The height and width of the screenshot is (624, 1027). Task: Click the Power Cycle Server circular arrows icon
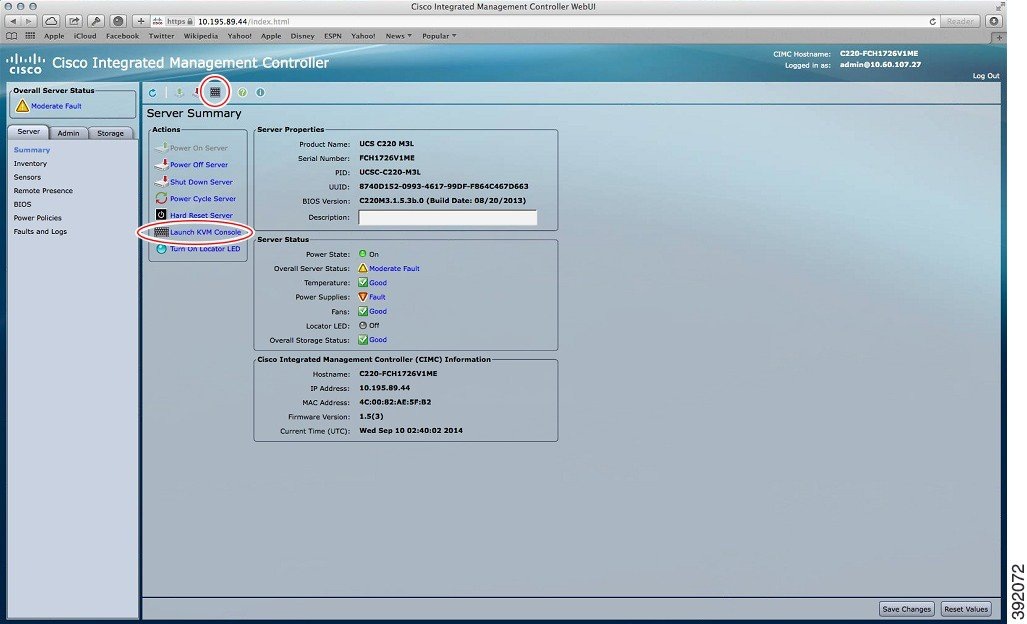[x=161, y=198]
